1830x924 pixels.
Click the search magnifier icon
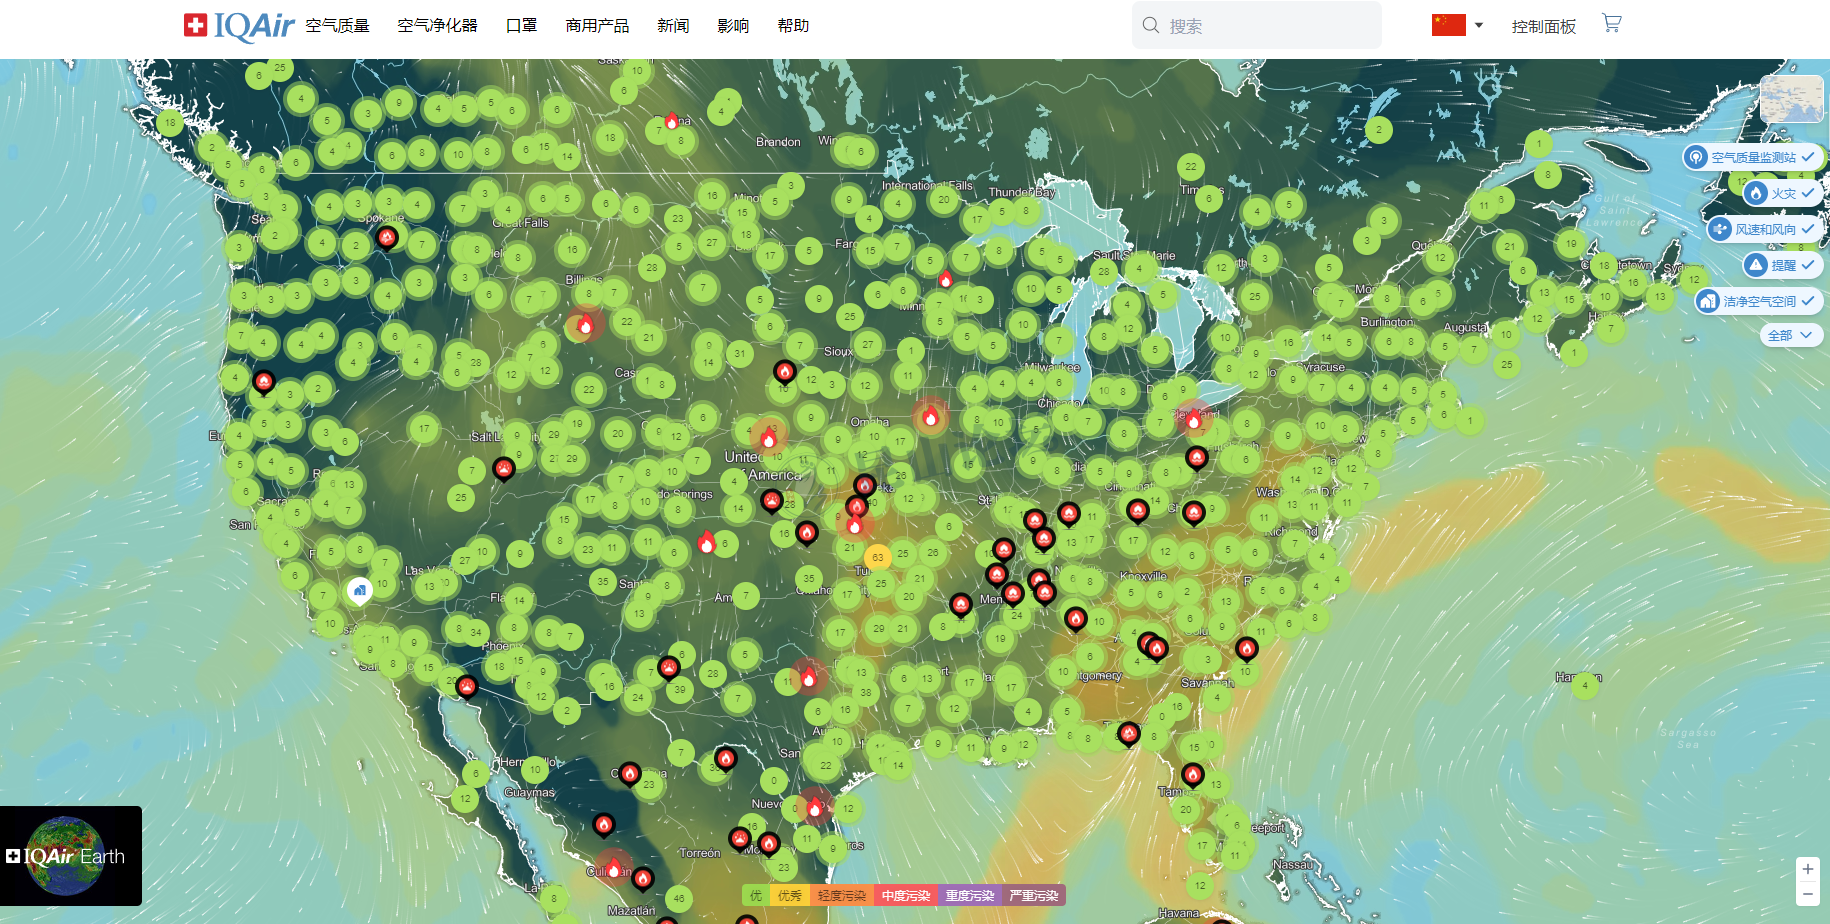(1151, 25)
